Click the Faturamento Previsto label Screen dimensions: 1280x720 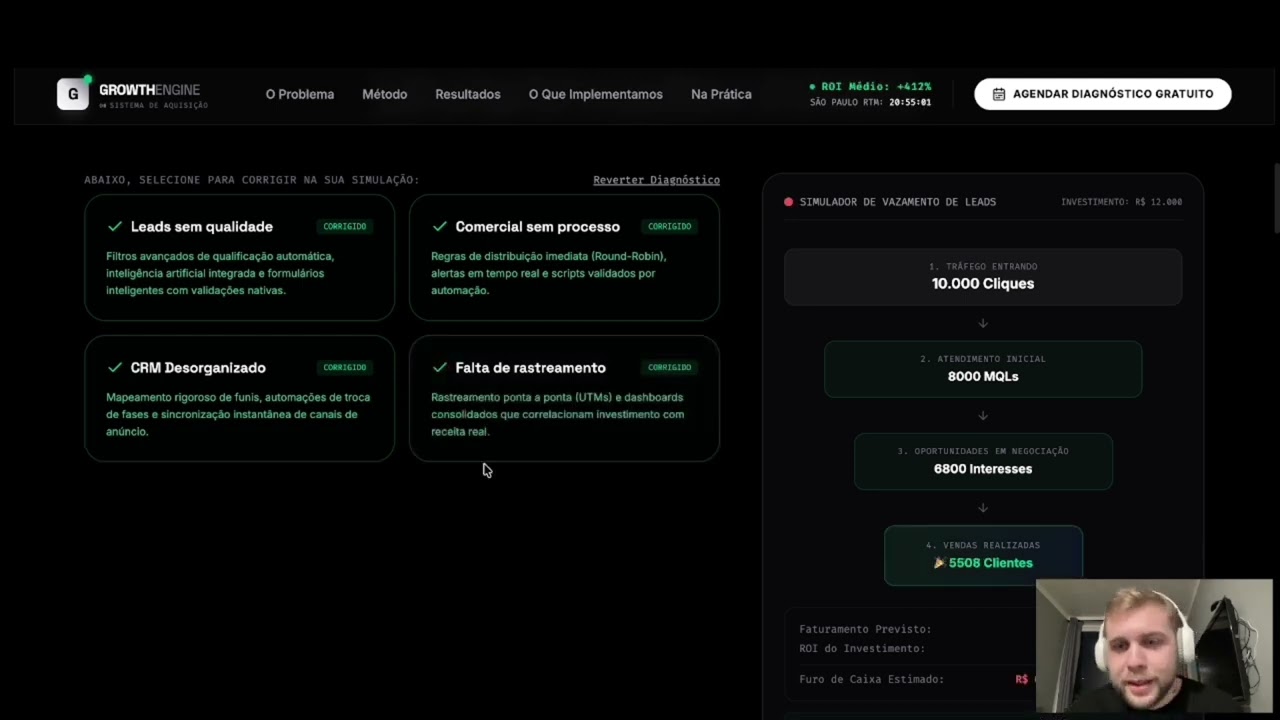865,629
